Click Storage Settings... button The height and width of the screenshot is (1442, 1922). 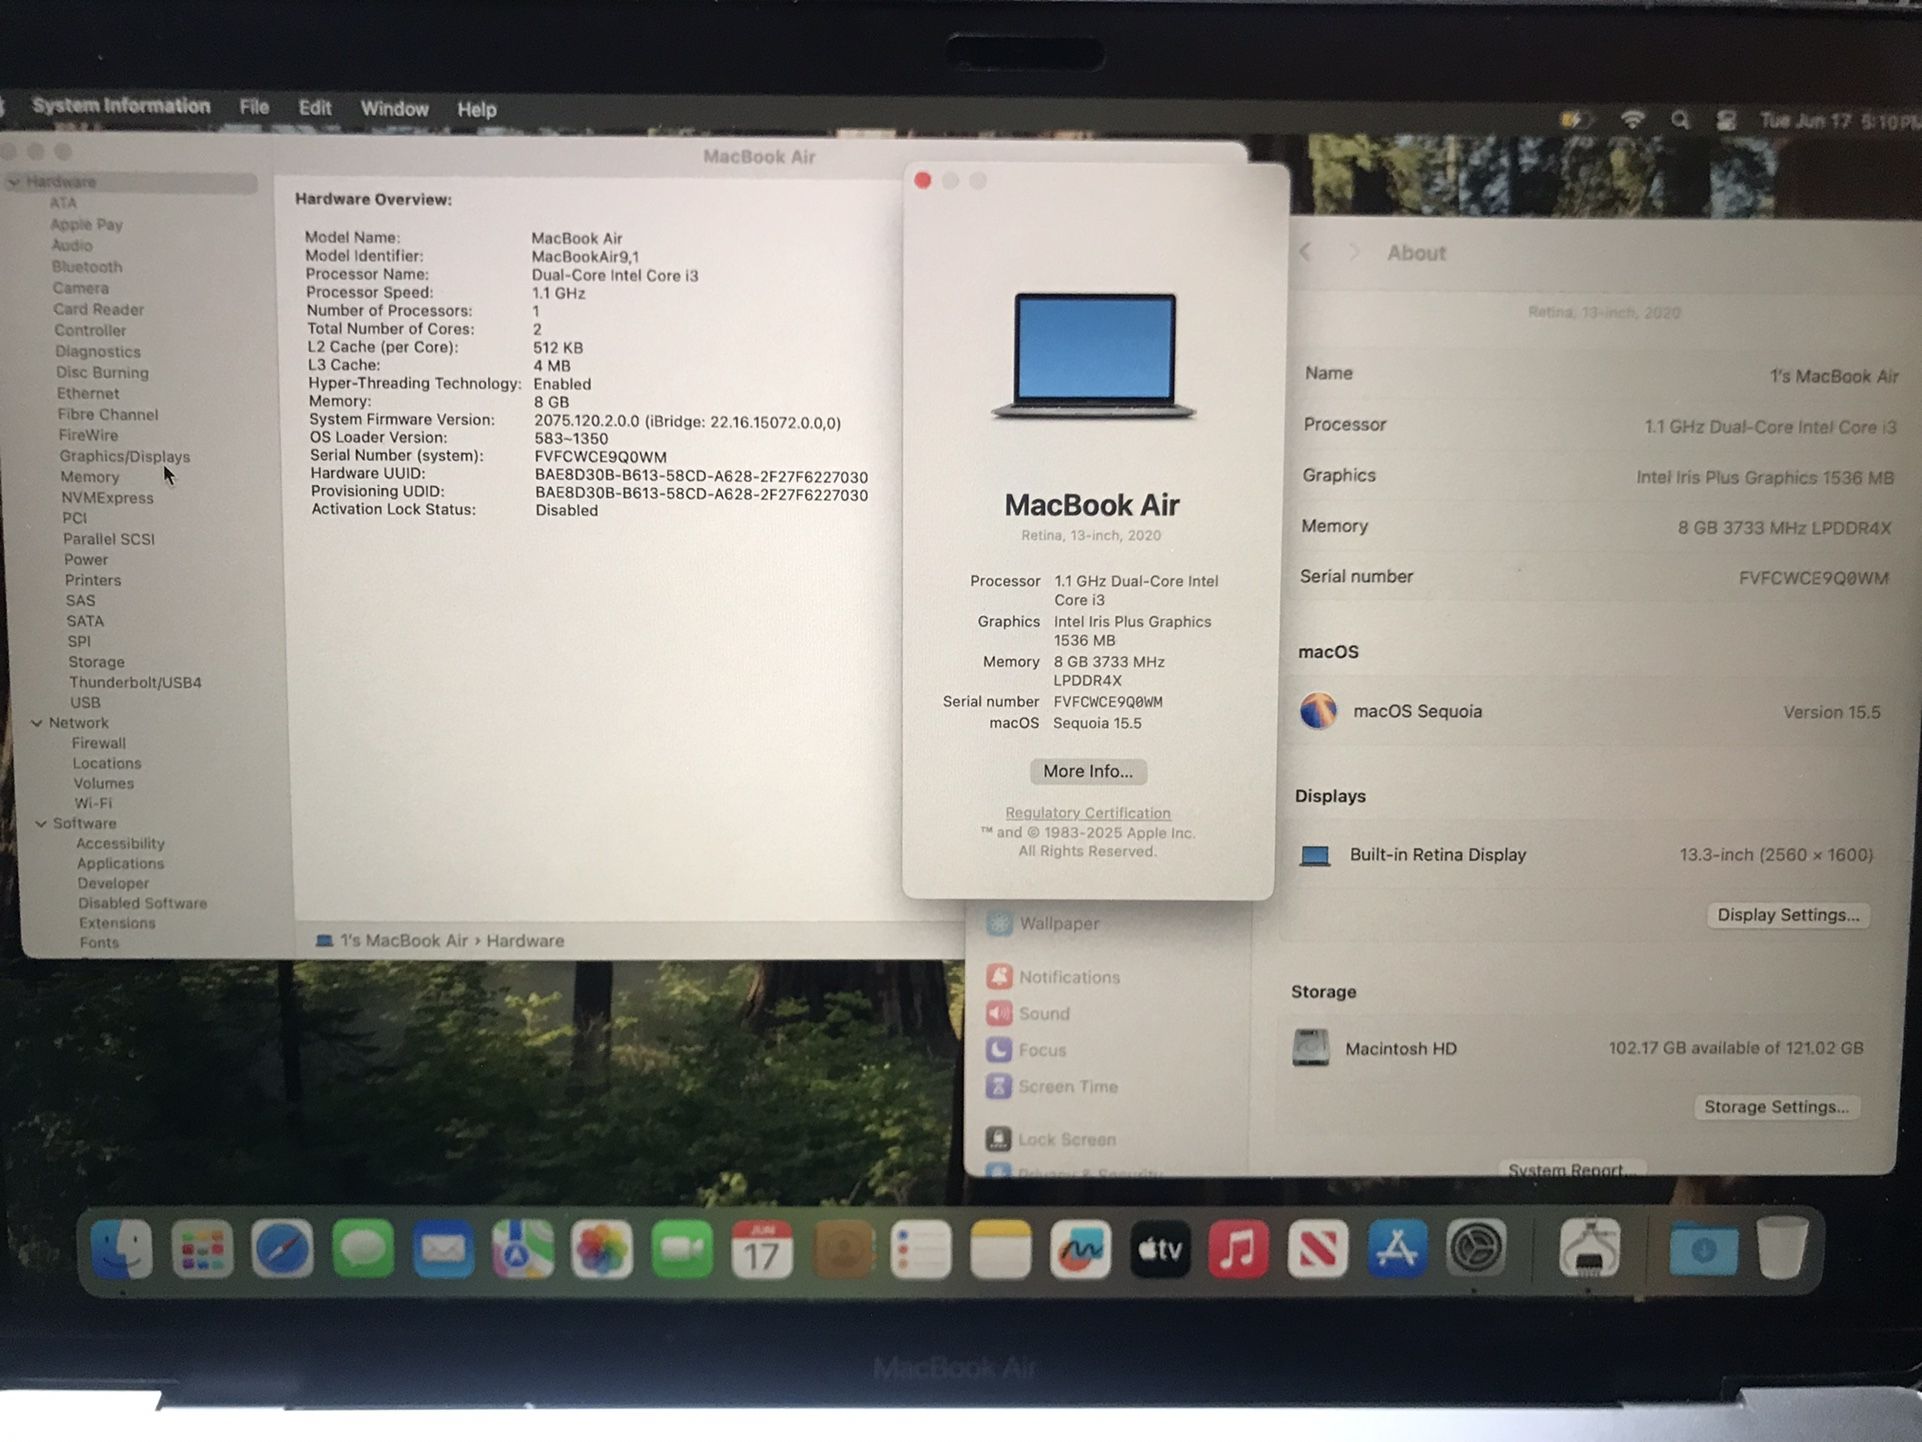coord(1776,1107)
